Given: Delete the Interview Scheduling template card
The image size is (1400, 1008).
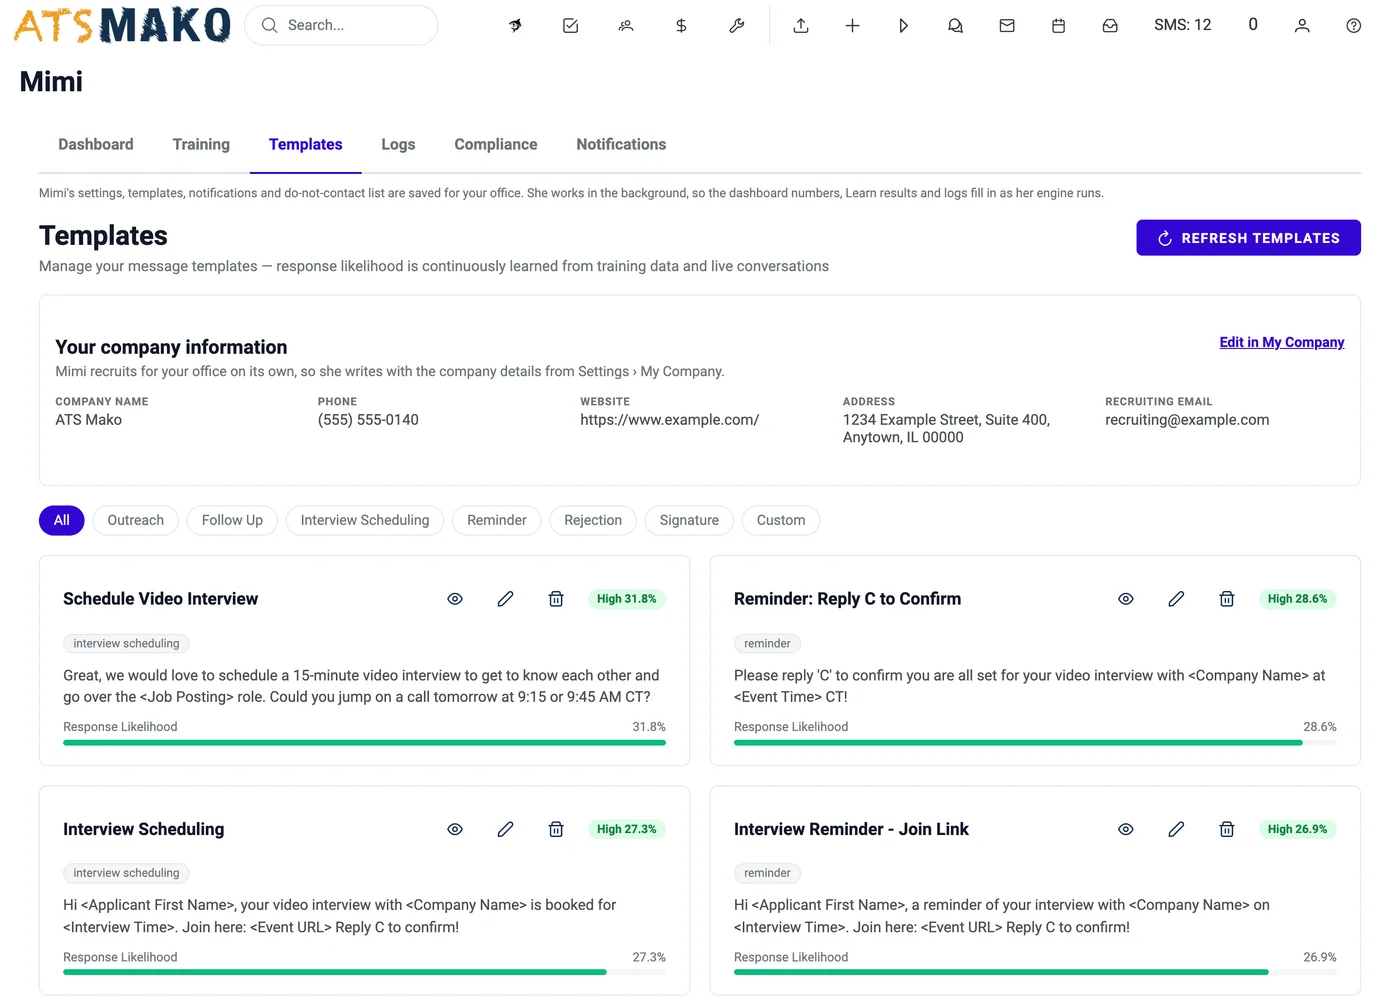Looking at the screenshot, I should coord(556,829).
